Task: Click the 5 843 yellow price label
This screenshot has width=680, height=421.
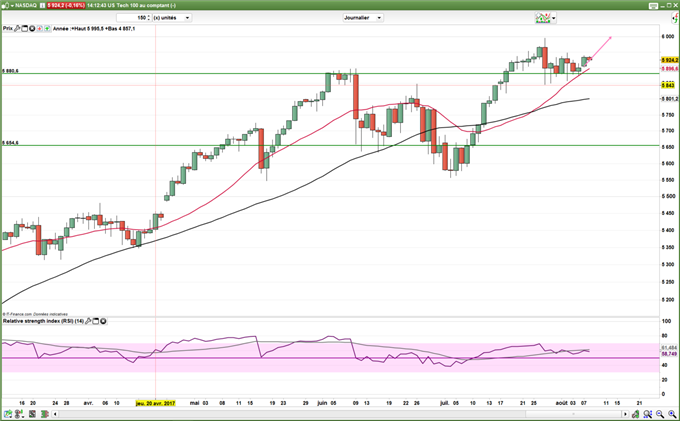Action: click(670, 85)
